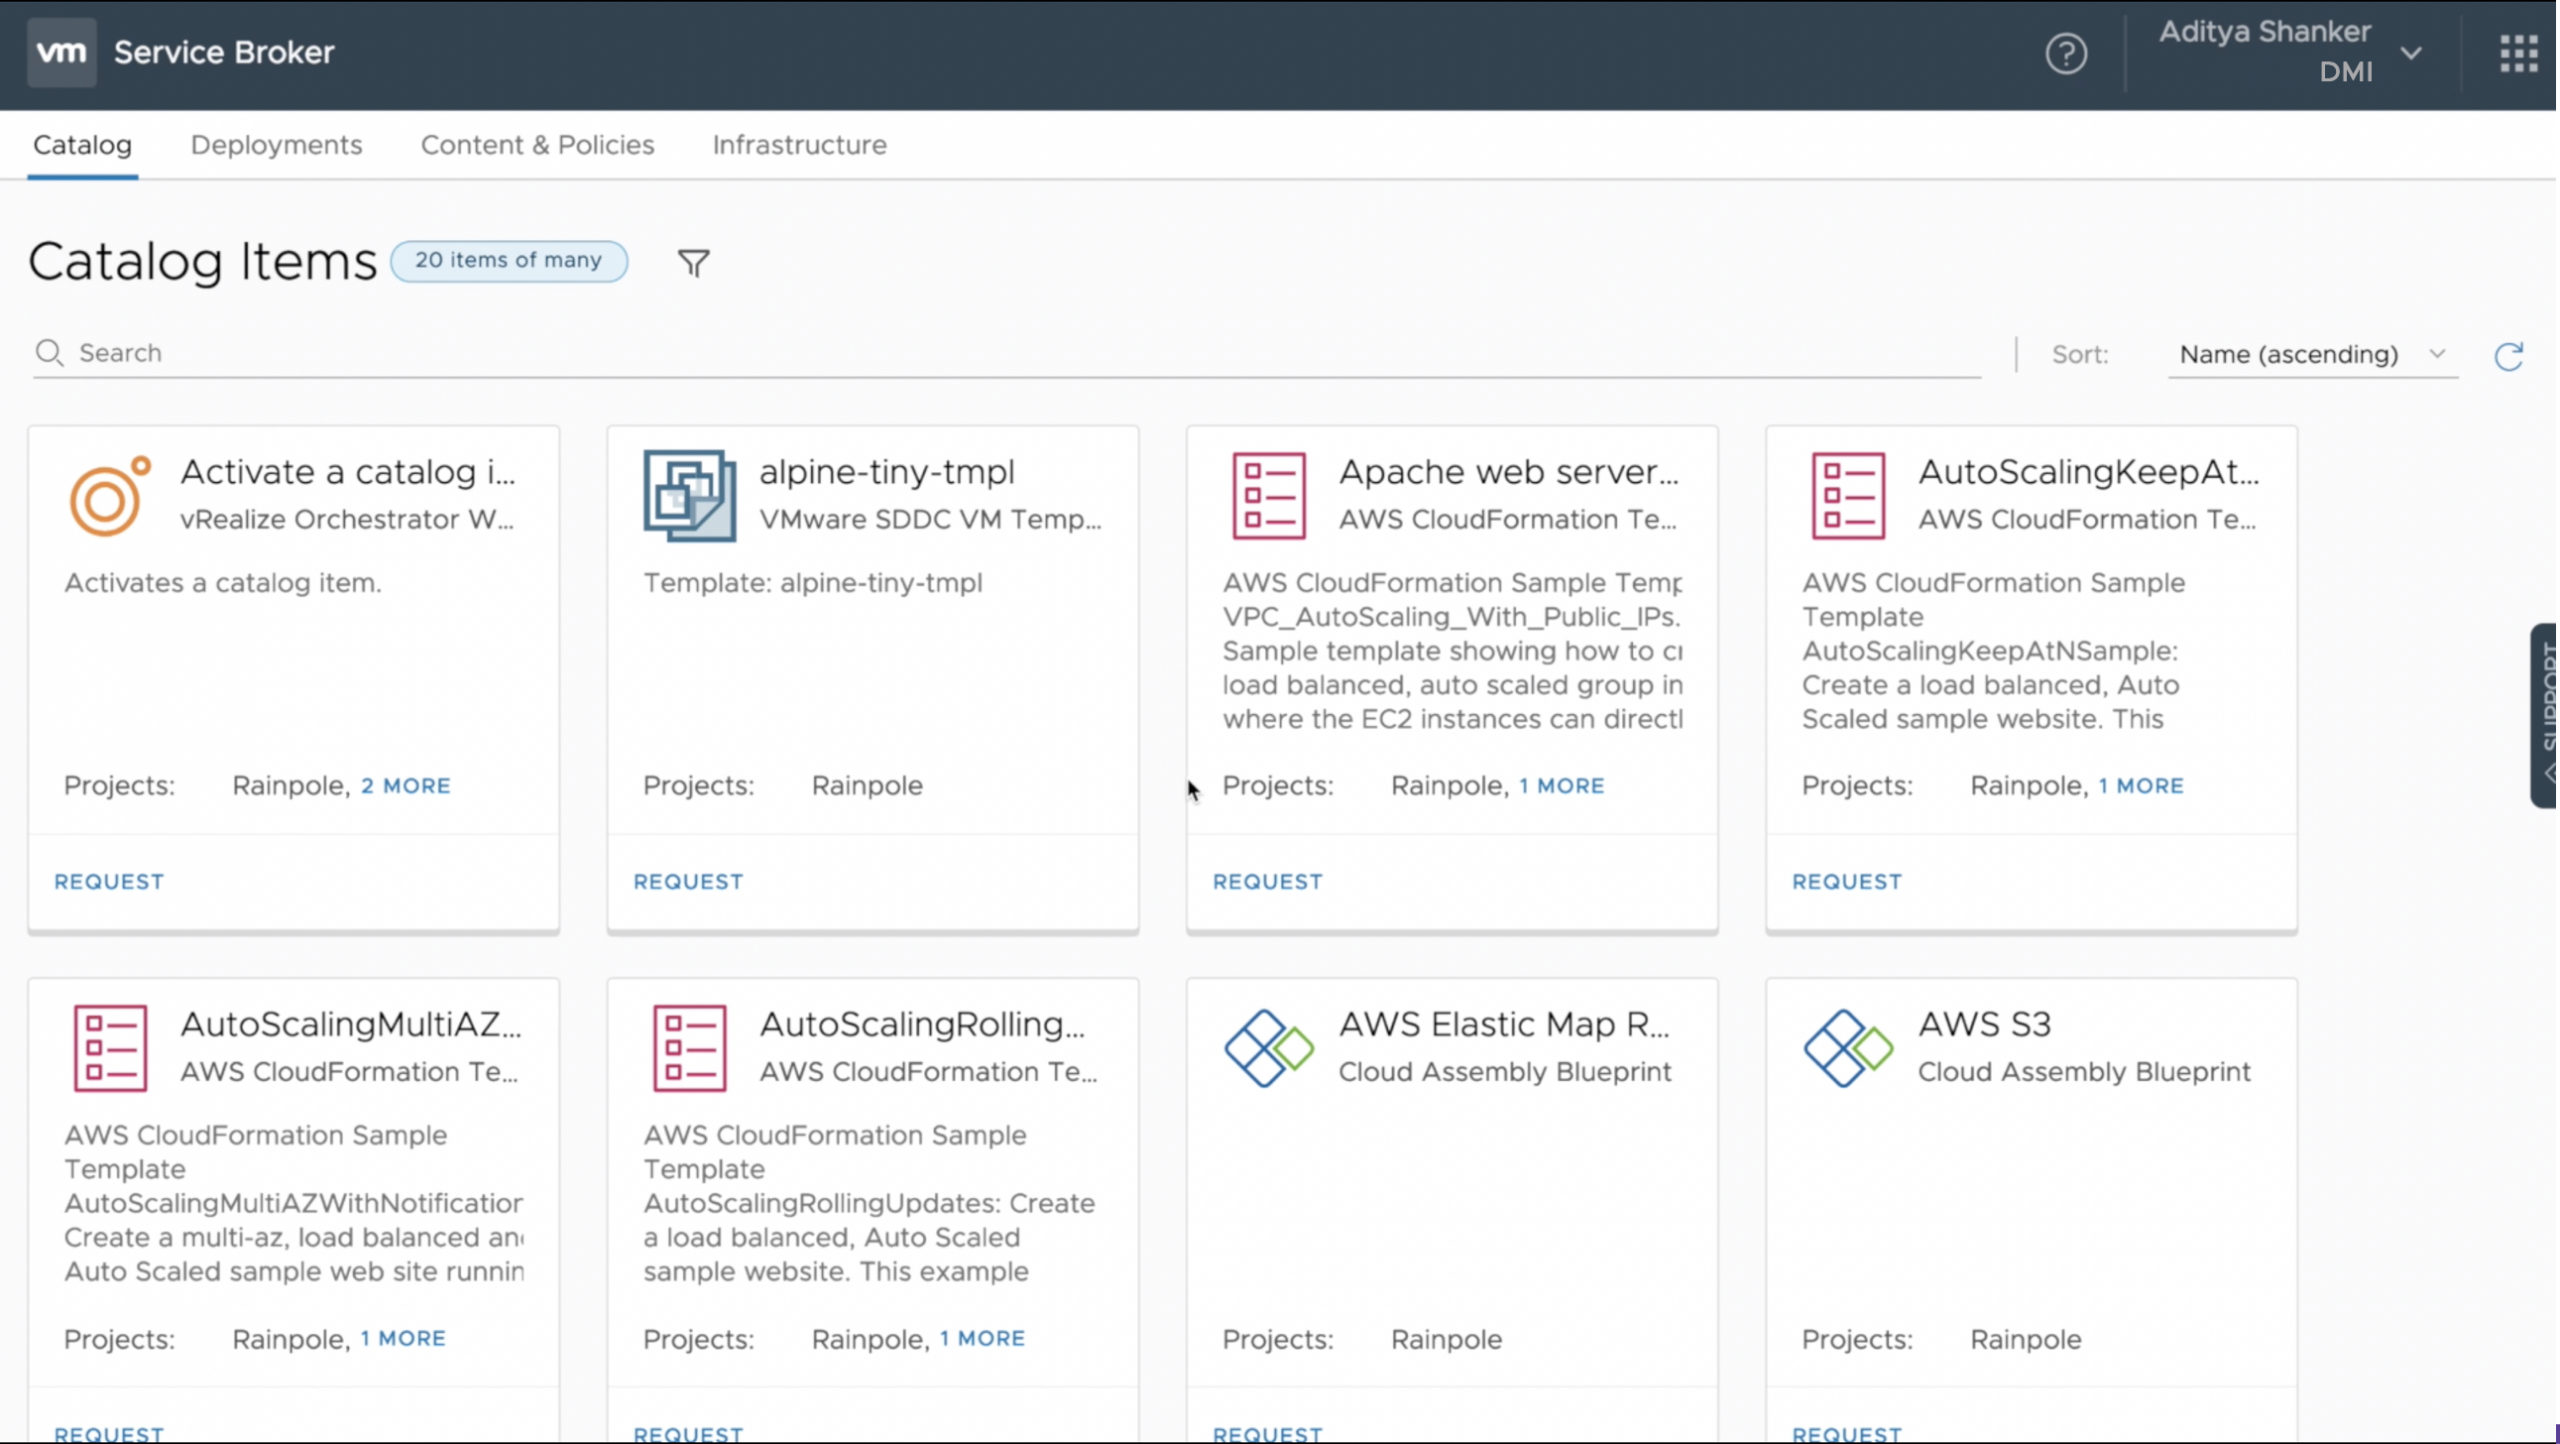Open the Content & Policies tab
The image size is (2560, 1444).
[x=537, y=145]
